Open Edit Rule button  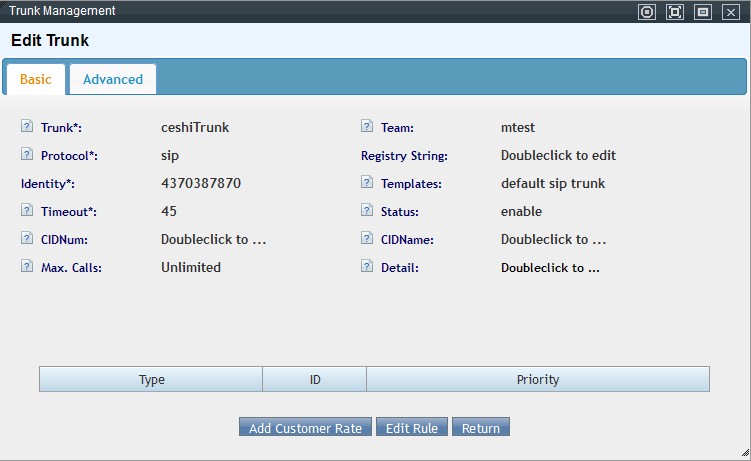[412, 428]
